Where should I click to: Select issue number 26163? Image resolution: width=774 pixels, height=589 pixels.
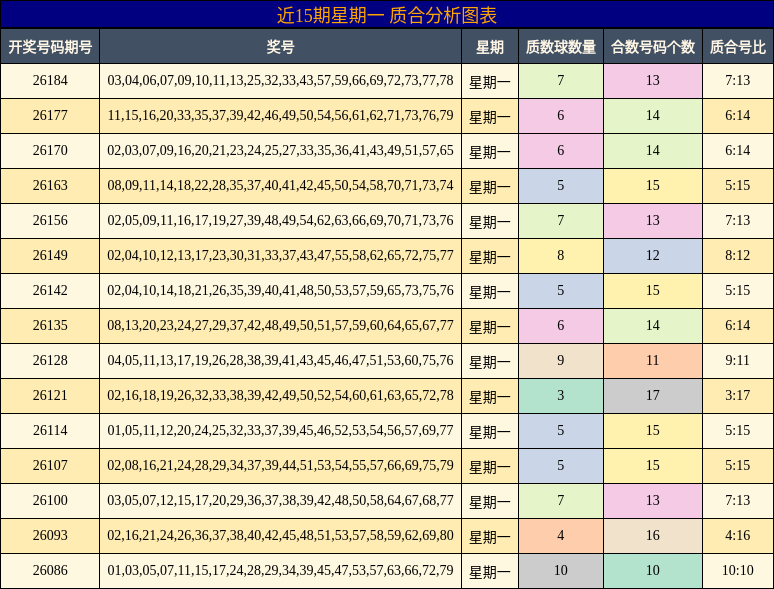tap(50, 186)
